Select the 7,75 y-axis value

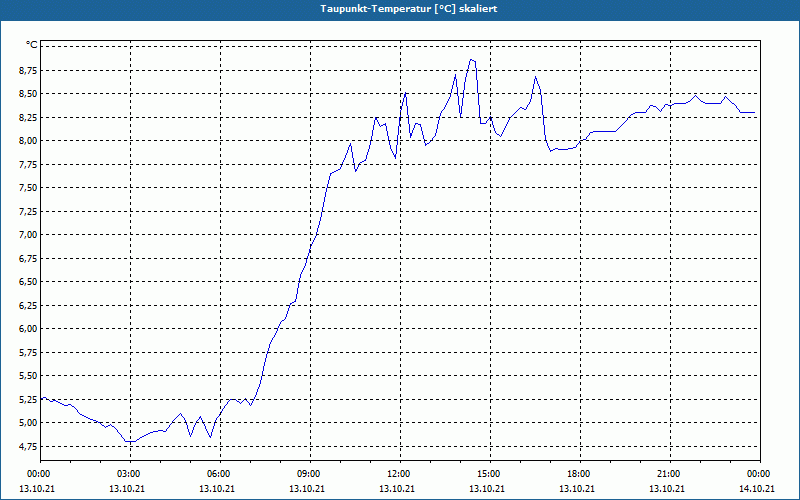(28, 164)
